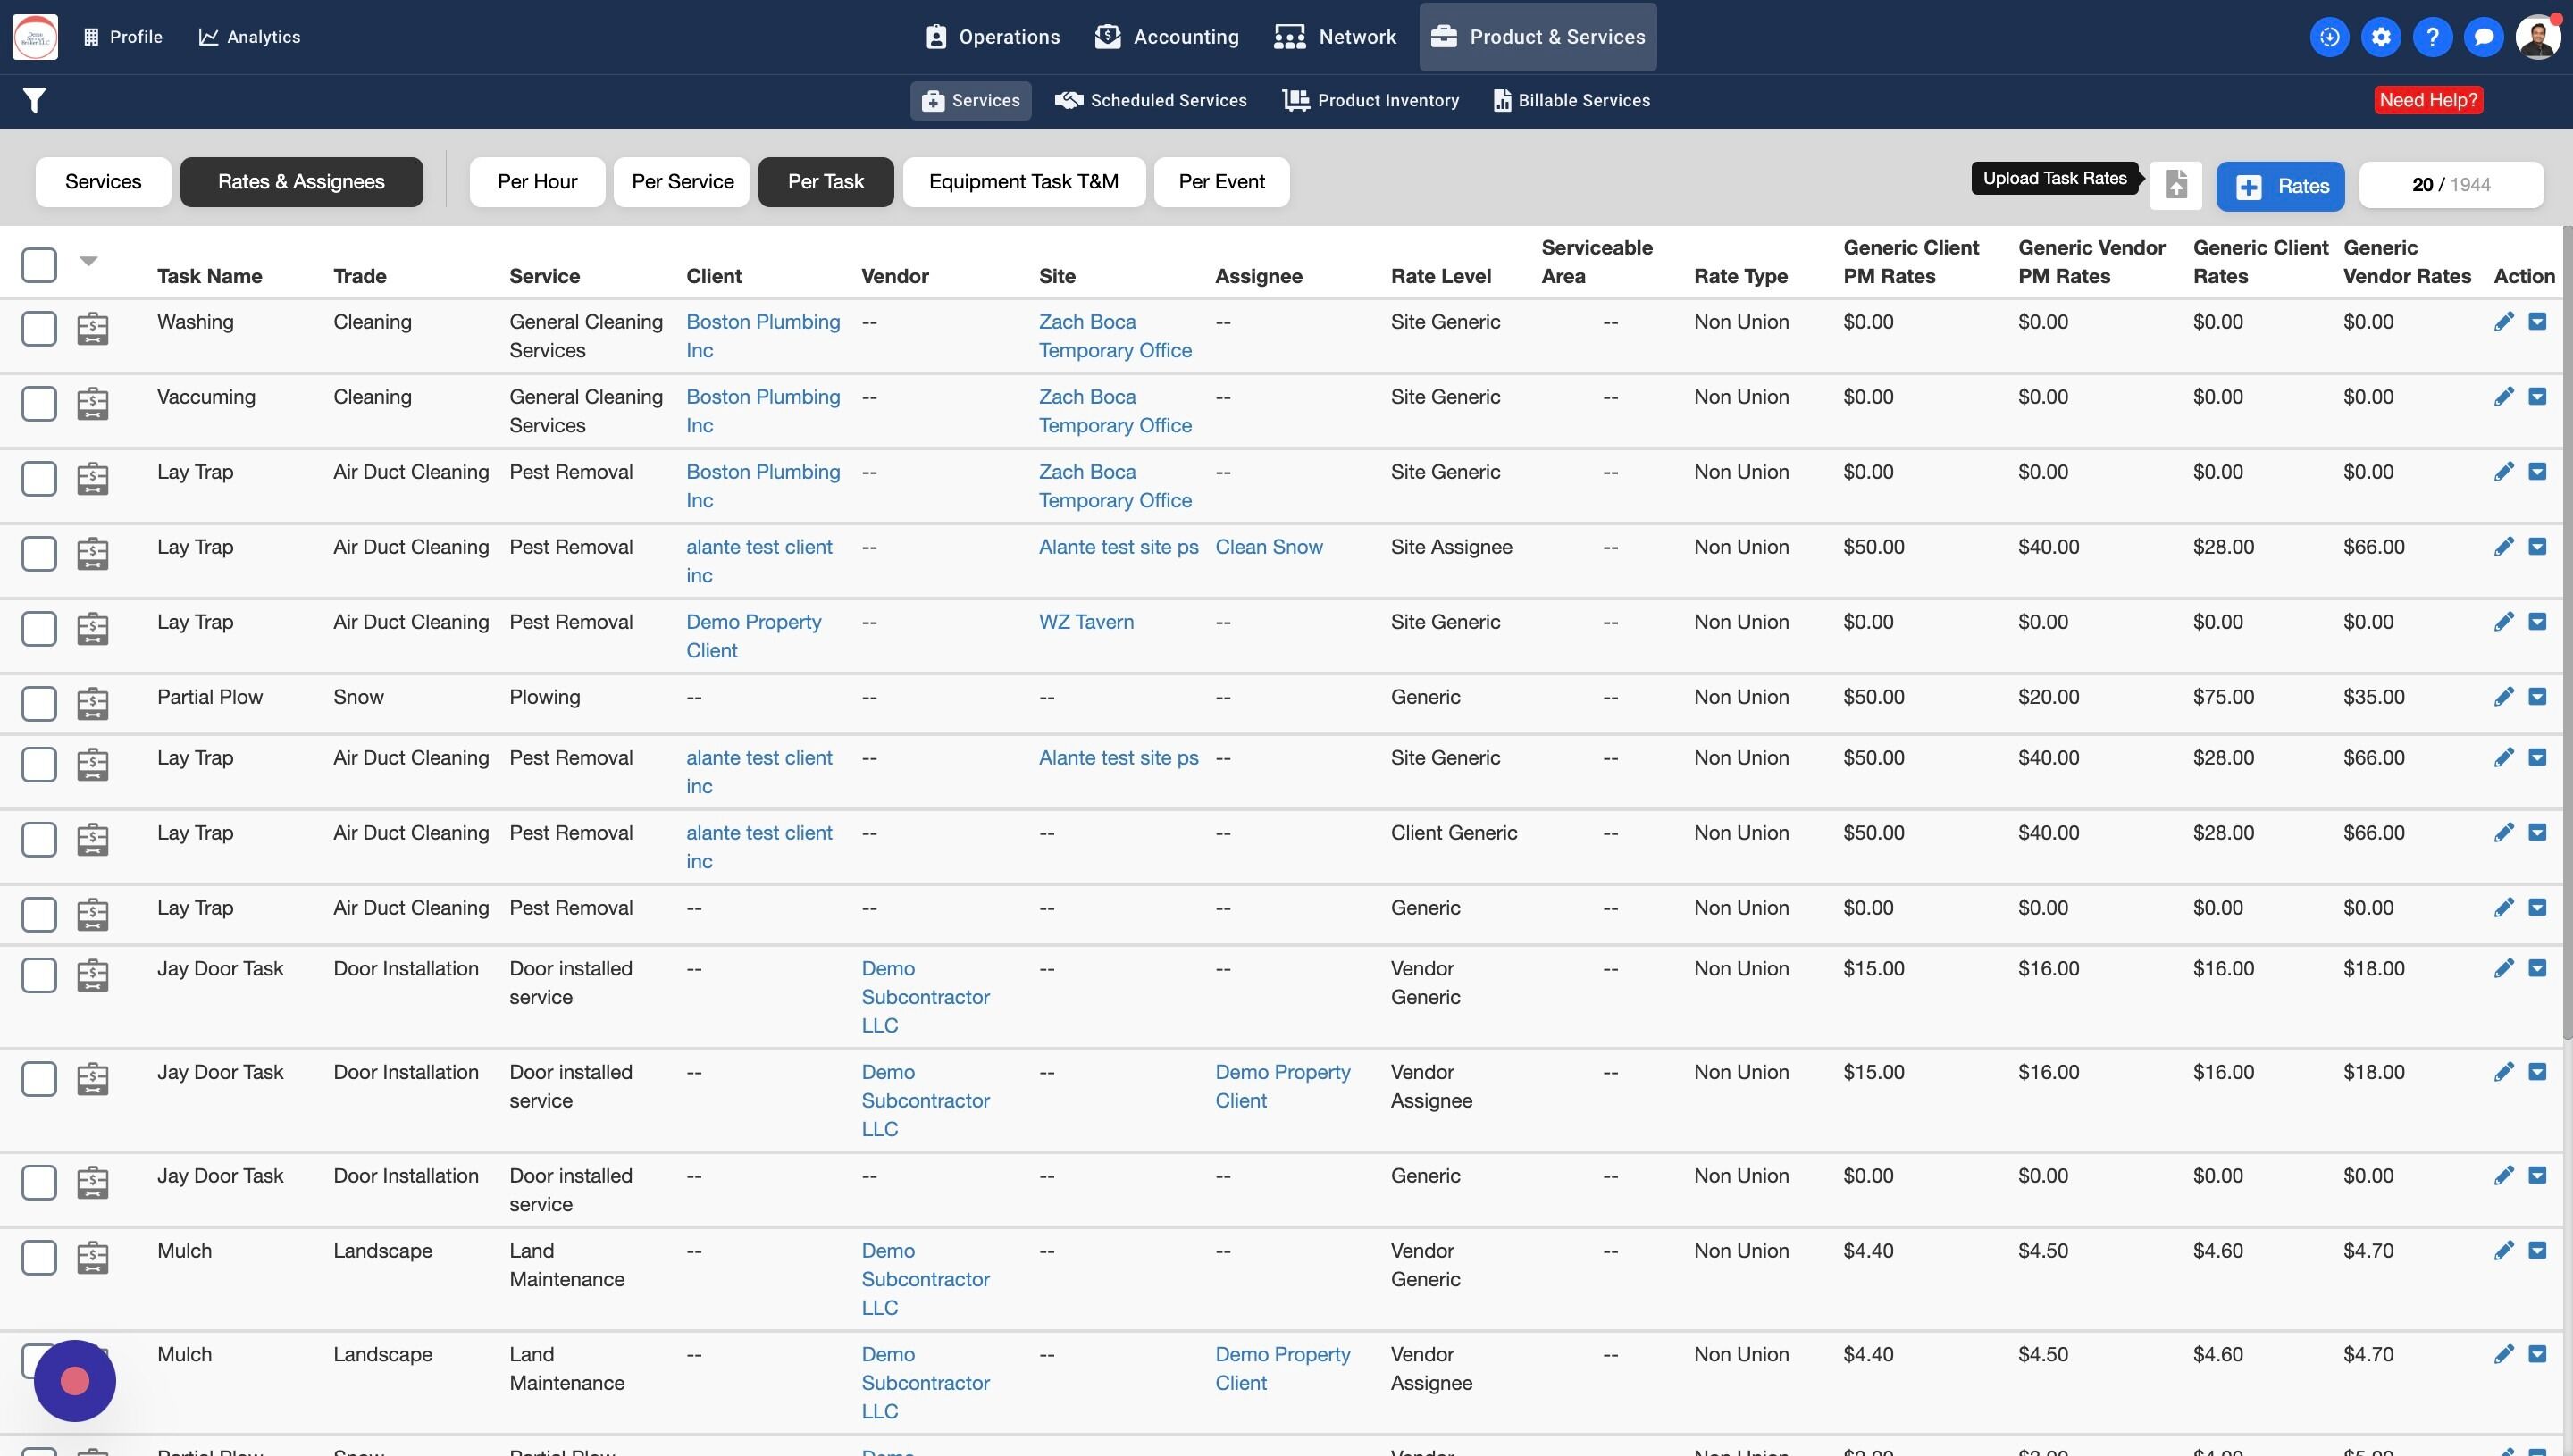Select the Partial Plow row checkbox
The image size is (2573, 1456).
click(39, 703)
